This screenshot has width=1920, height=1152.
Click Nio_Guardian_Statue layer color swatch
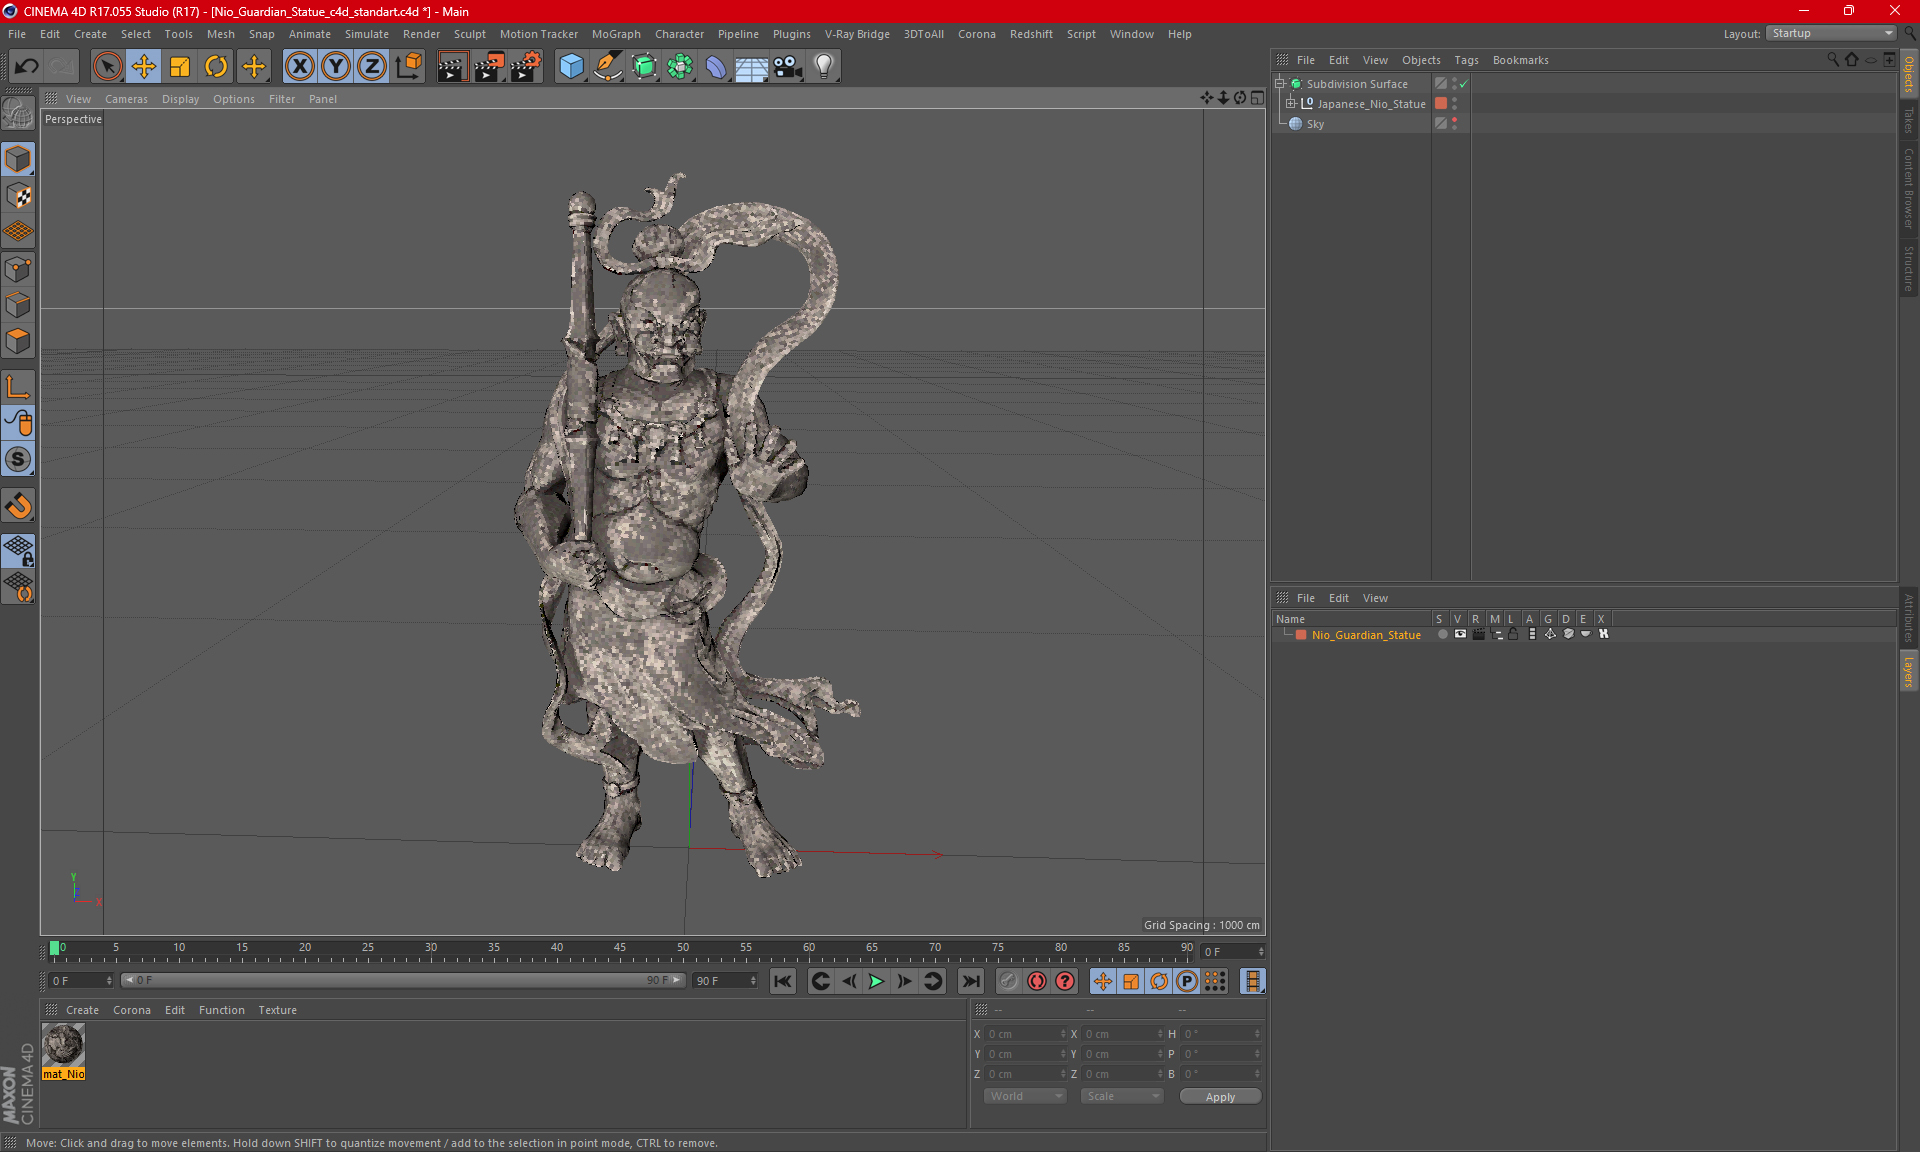click(1301, 635)
